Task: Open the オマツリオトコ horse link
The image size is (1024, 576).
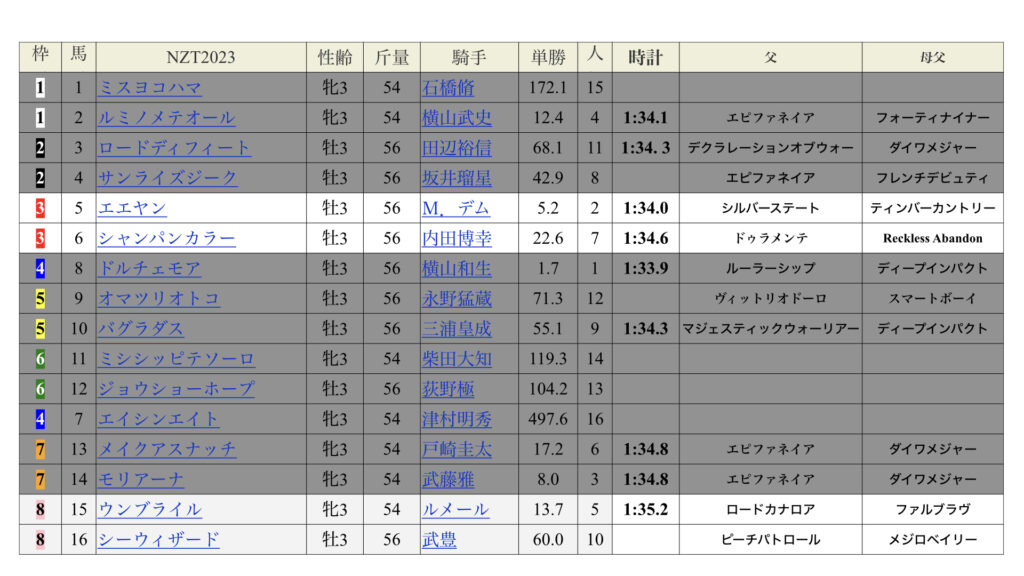Action: pyautogui.click(x=159, y=298)
